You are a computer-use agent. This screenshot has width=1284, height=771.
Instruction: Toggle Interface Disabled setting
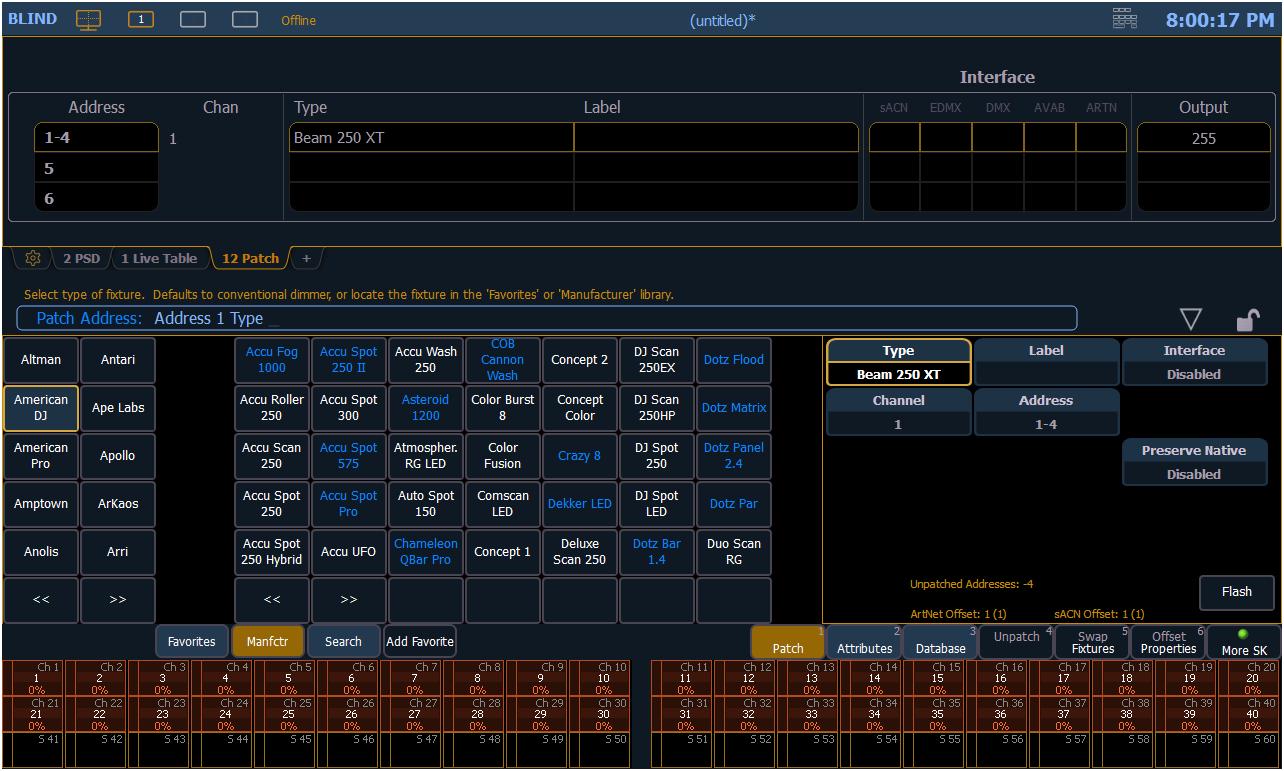1194,363
